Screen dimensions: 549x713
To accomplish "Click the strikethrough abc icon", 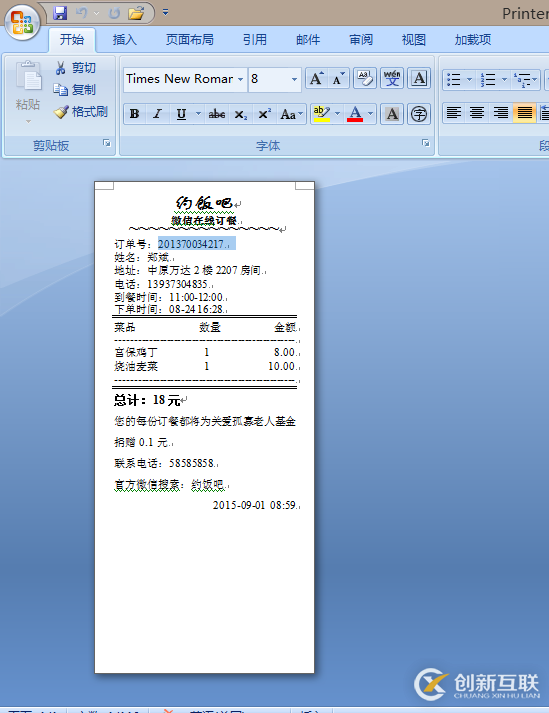I will pos(217,114).
